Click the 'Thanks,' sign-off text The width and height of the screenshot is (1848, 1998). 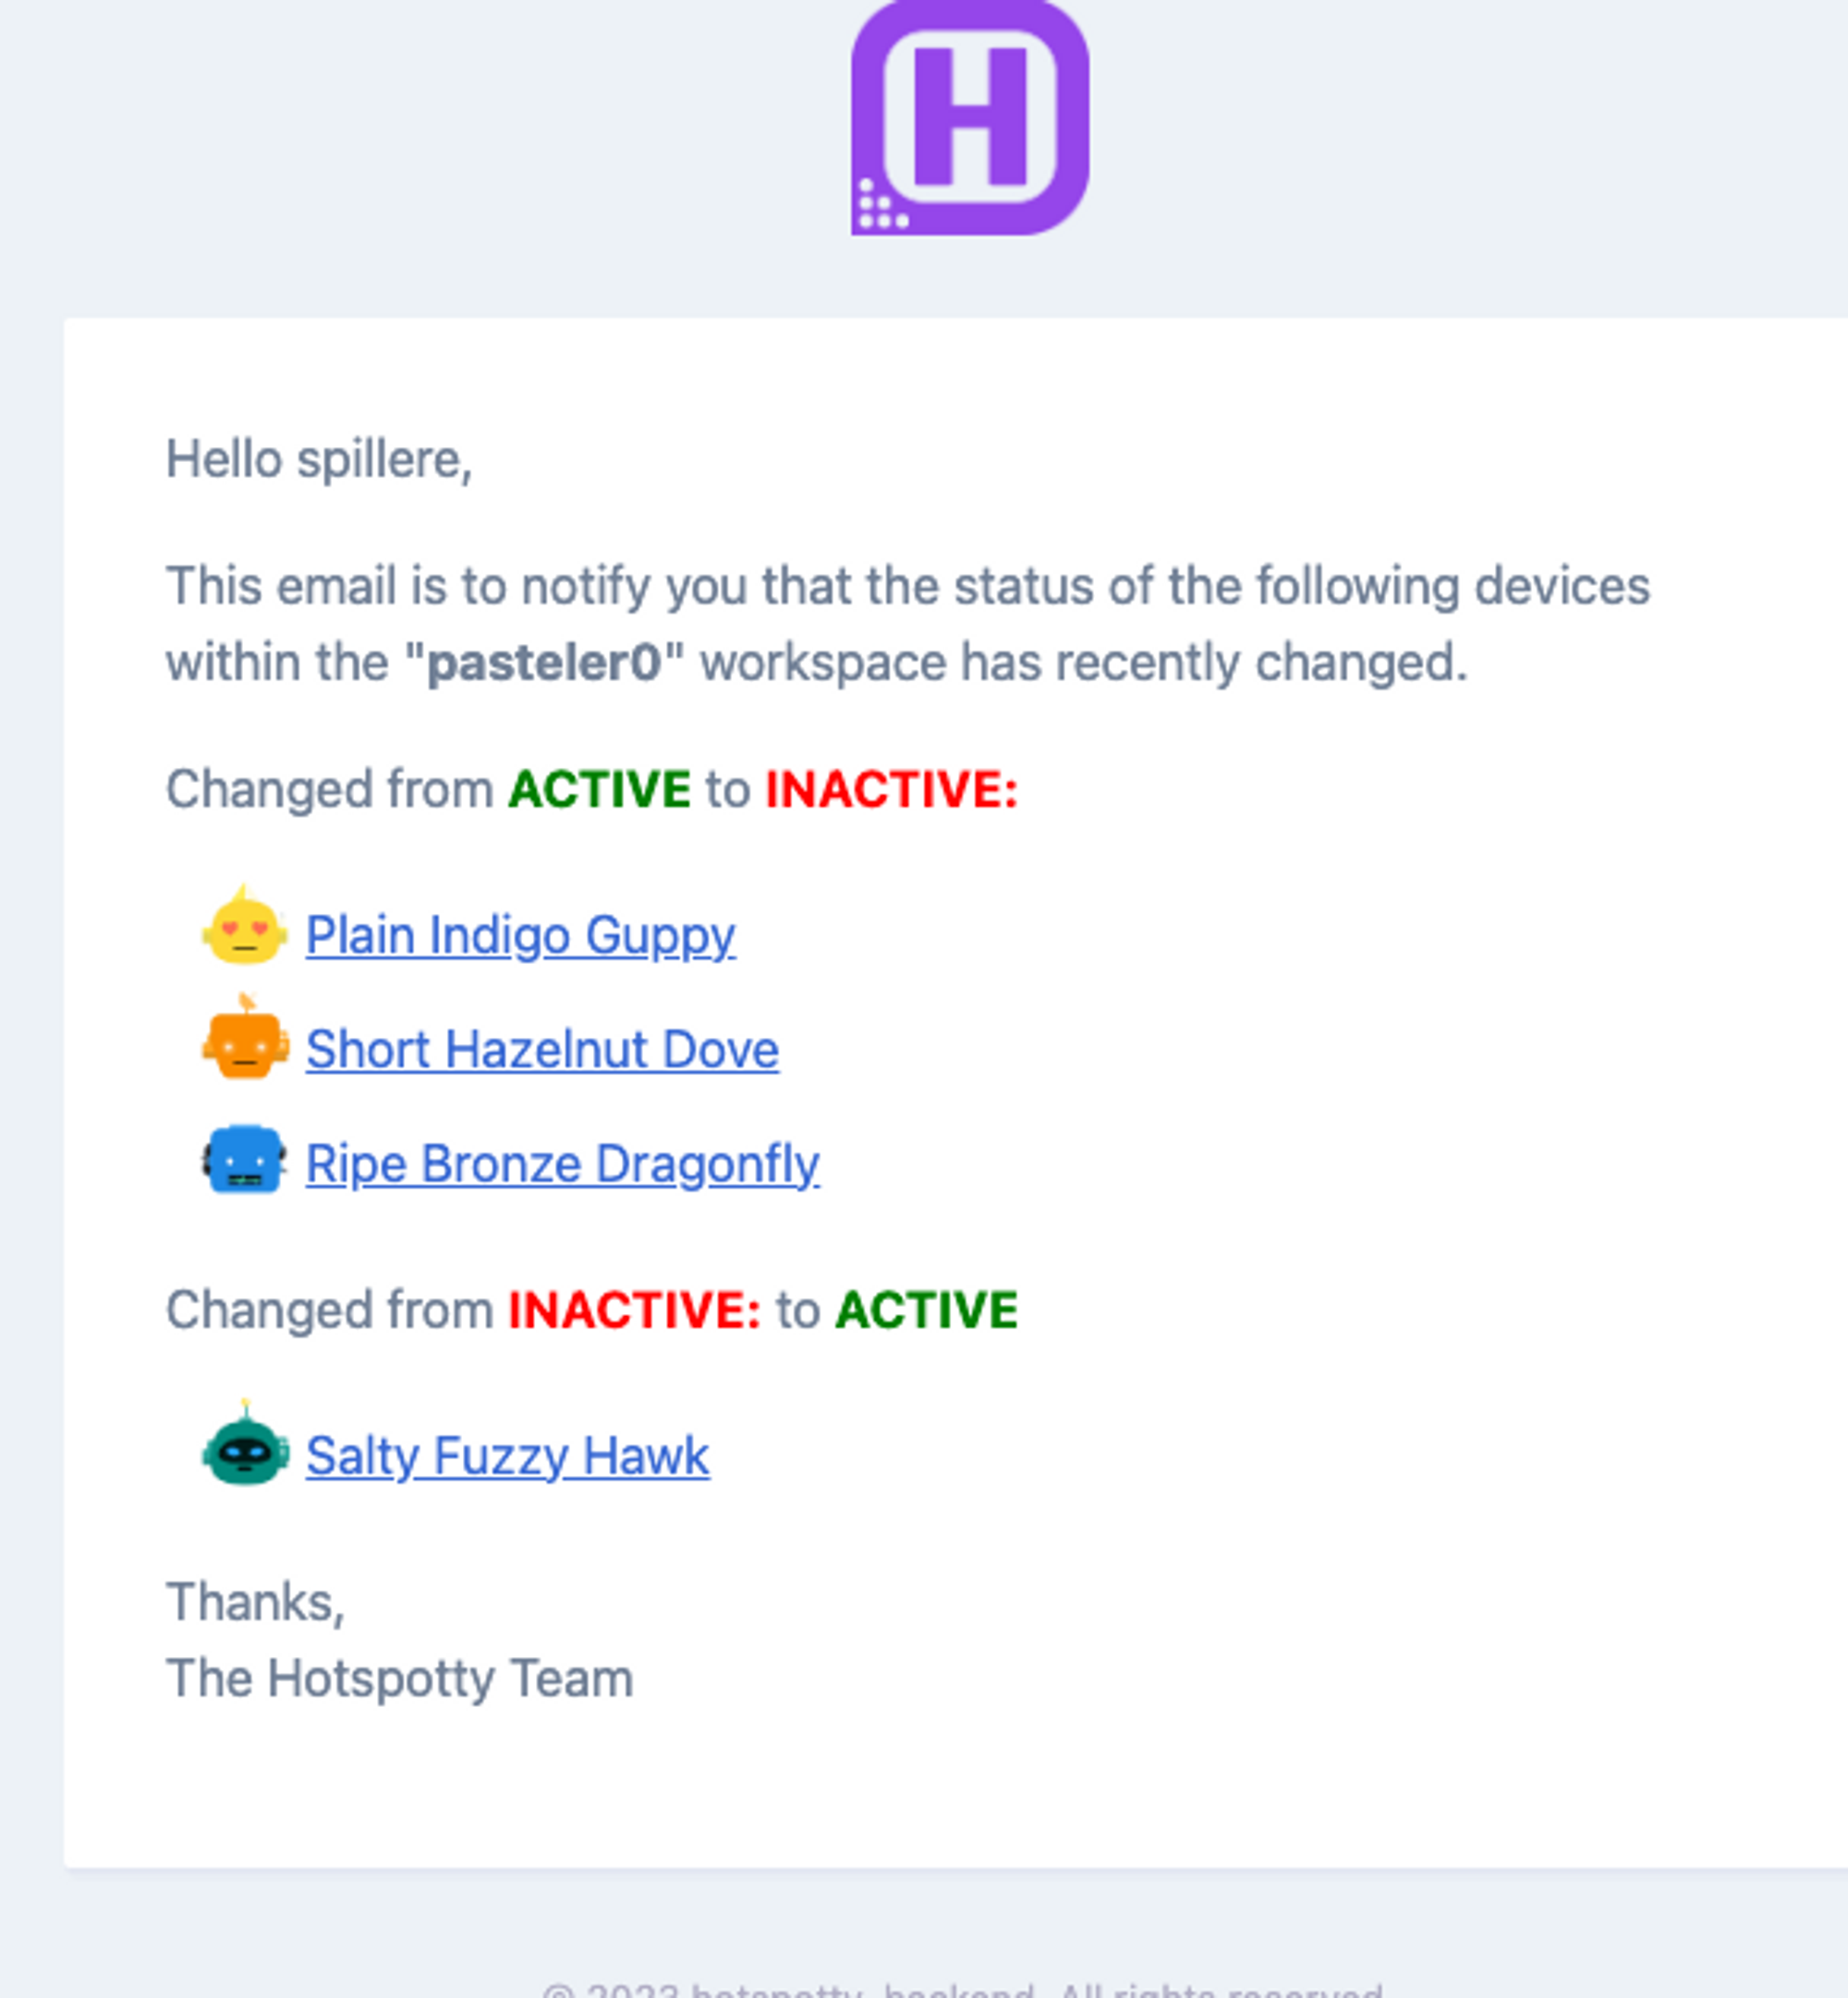click(x=255, y=1602)
